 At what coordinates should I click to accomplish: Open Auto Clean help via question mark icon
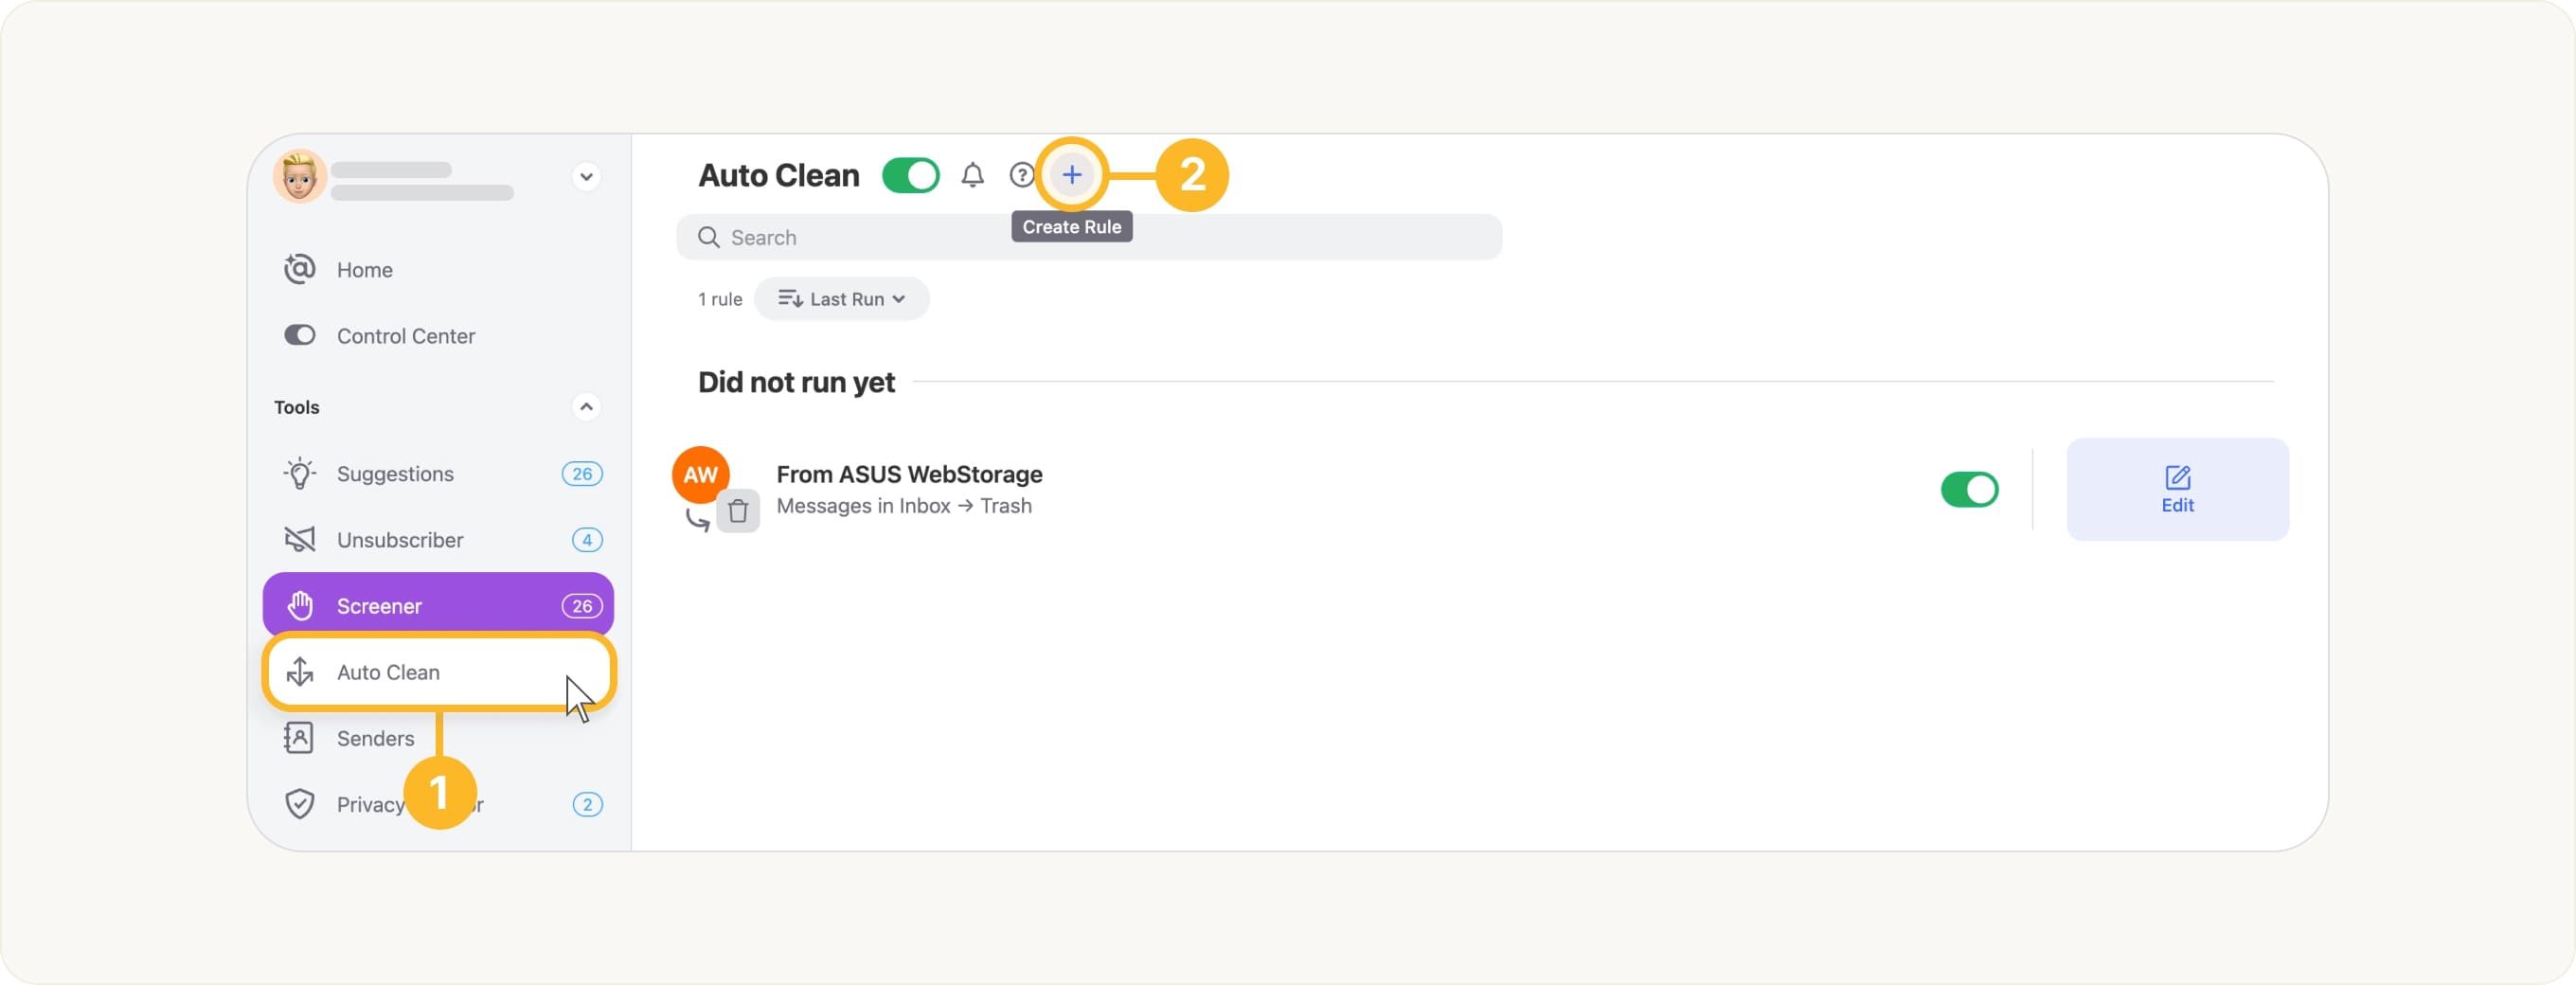click(x=1022, y=175)
